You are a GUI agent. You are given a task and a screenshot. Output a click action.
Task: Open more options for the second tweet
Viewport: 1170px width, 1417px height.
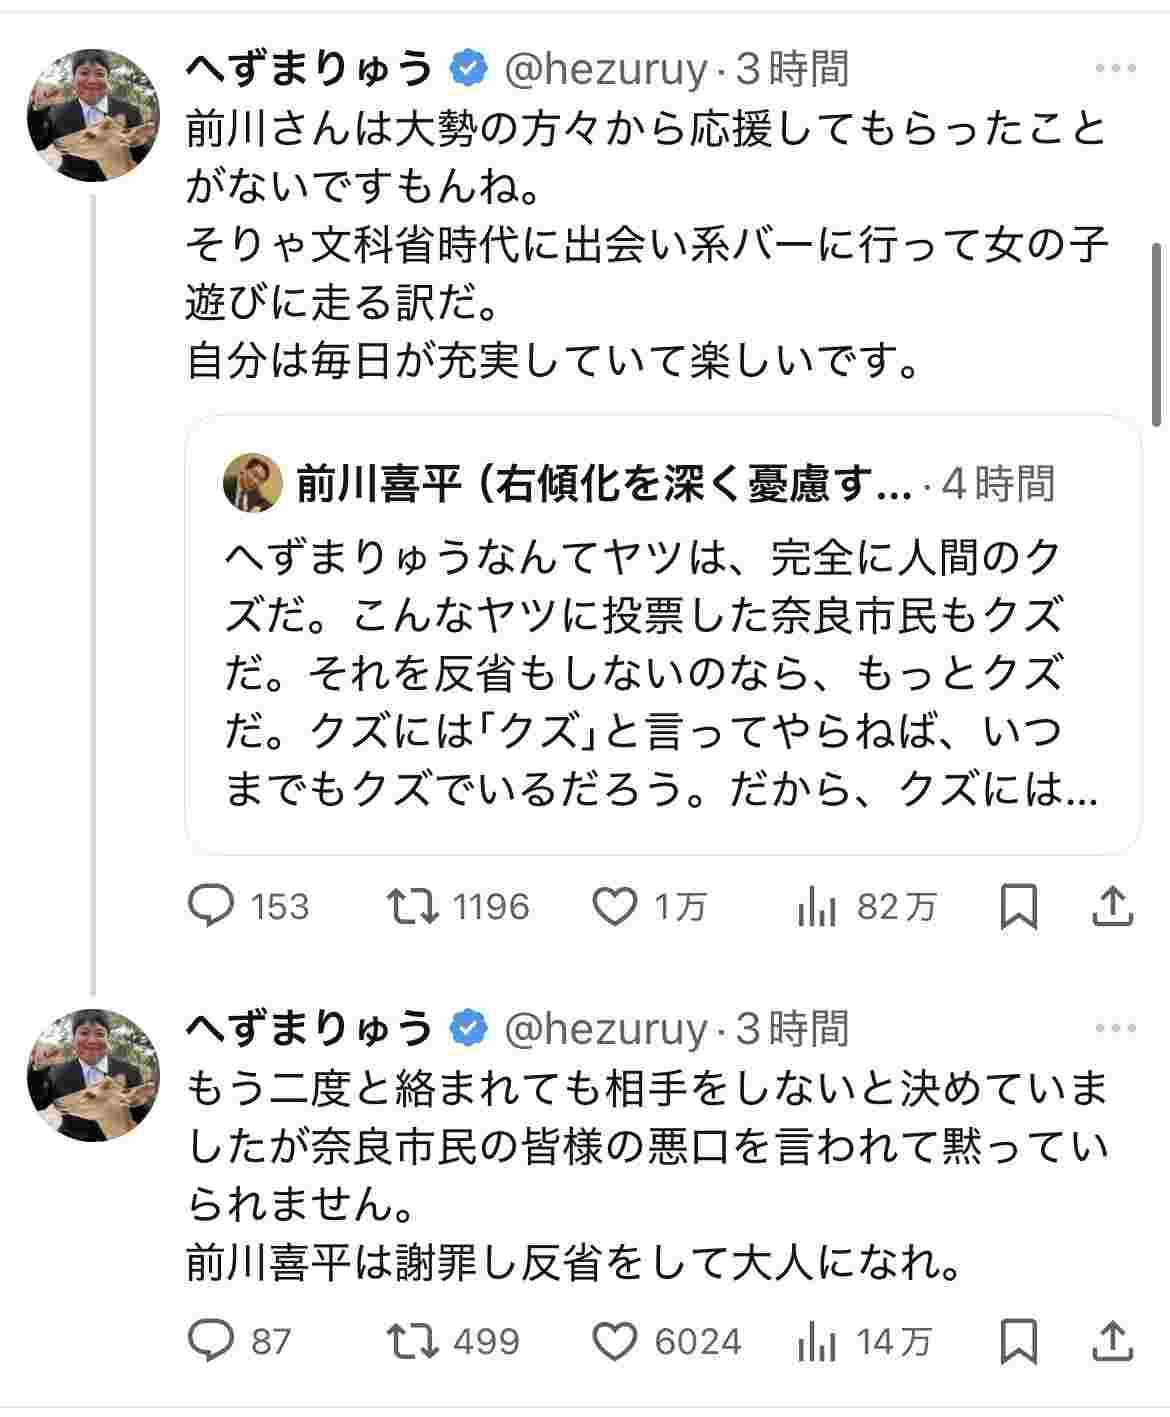coord(1116,1028)
